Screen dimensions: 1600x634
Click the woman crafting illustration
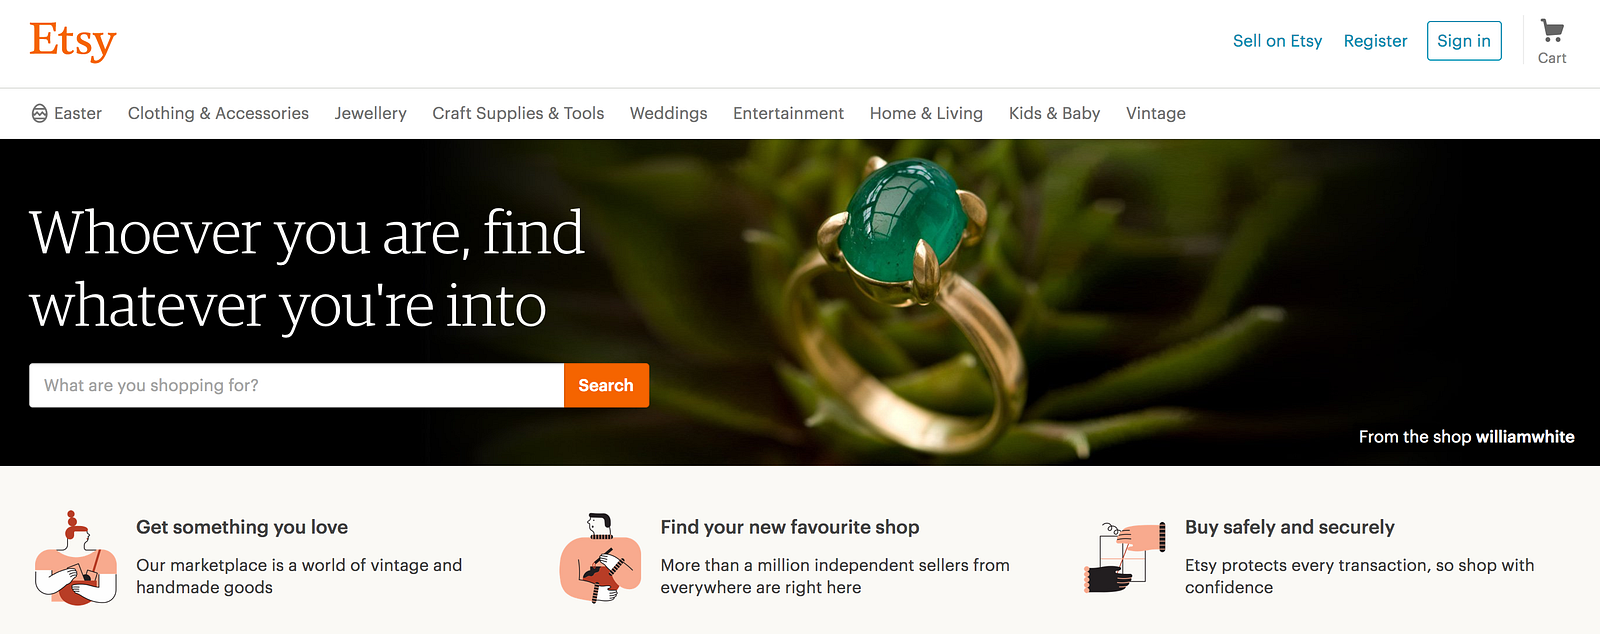click(x=76, y=558)
